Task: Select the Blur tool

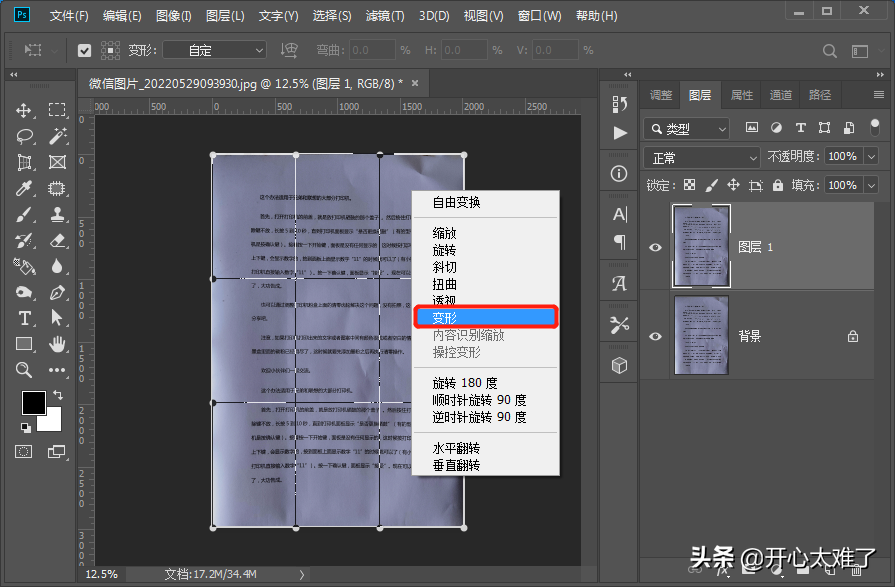Action: 57,267
